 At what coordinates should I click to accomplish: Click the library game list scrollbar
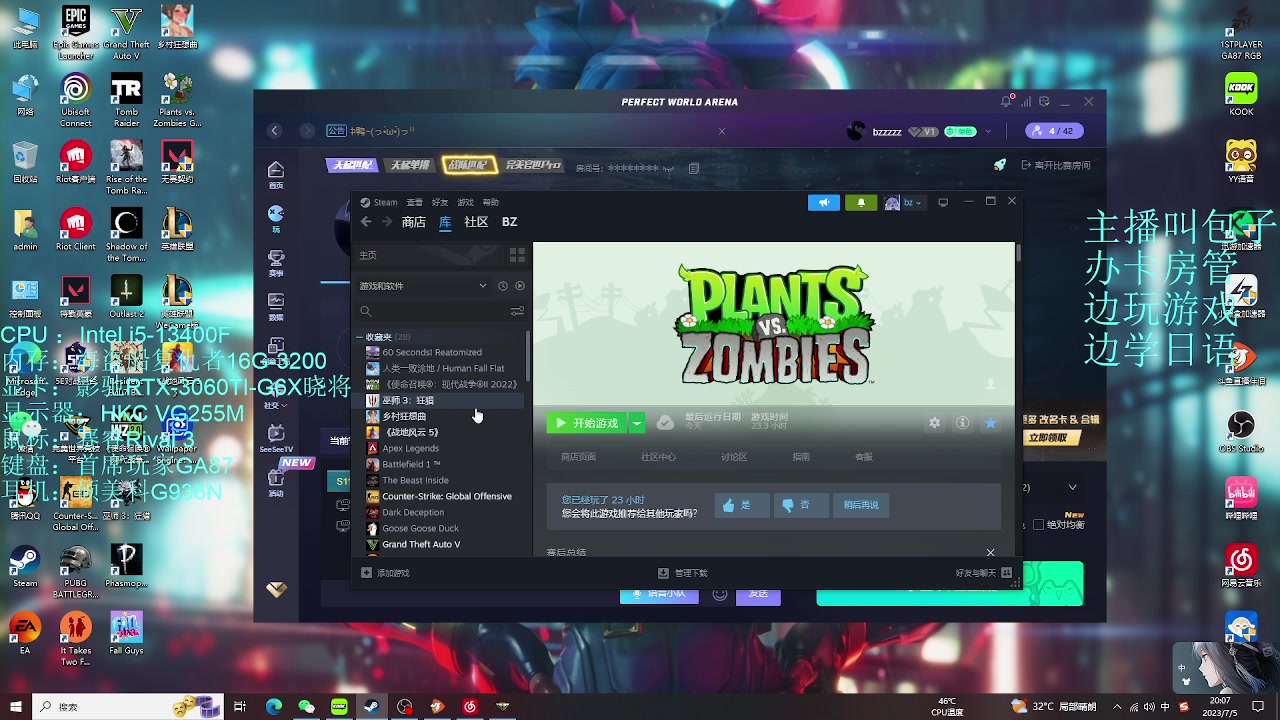point(528,355)
